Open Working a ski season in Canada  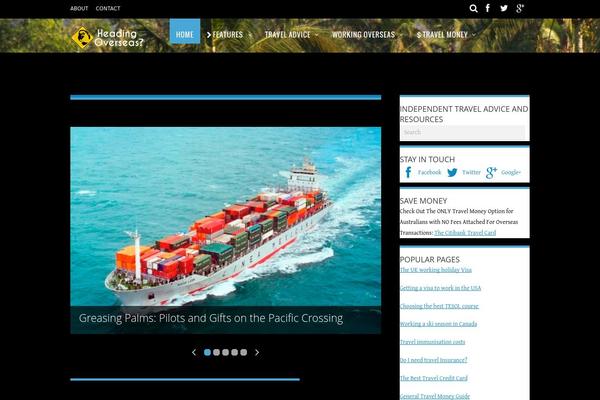(439, 324)
